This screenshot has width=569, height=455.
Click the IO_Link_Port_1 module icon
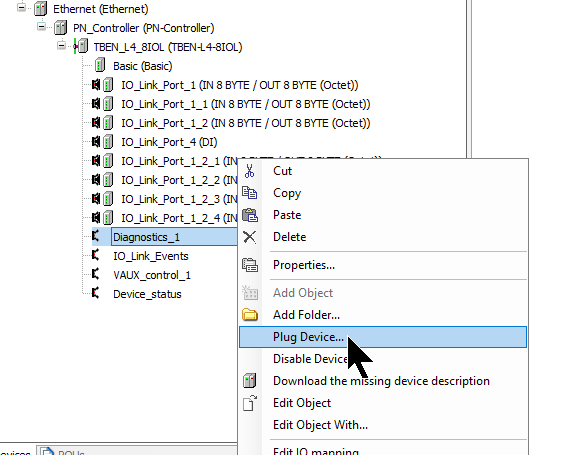coord(108,85)
